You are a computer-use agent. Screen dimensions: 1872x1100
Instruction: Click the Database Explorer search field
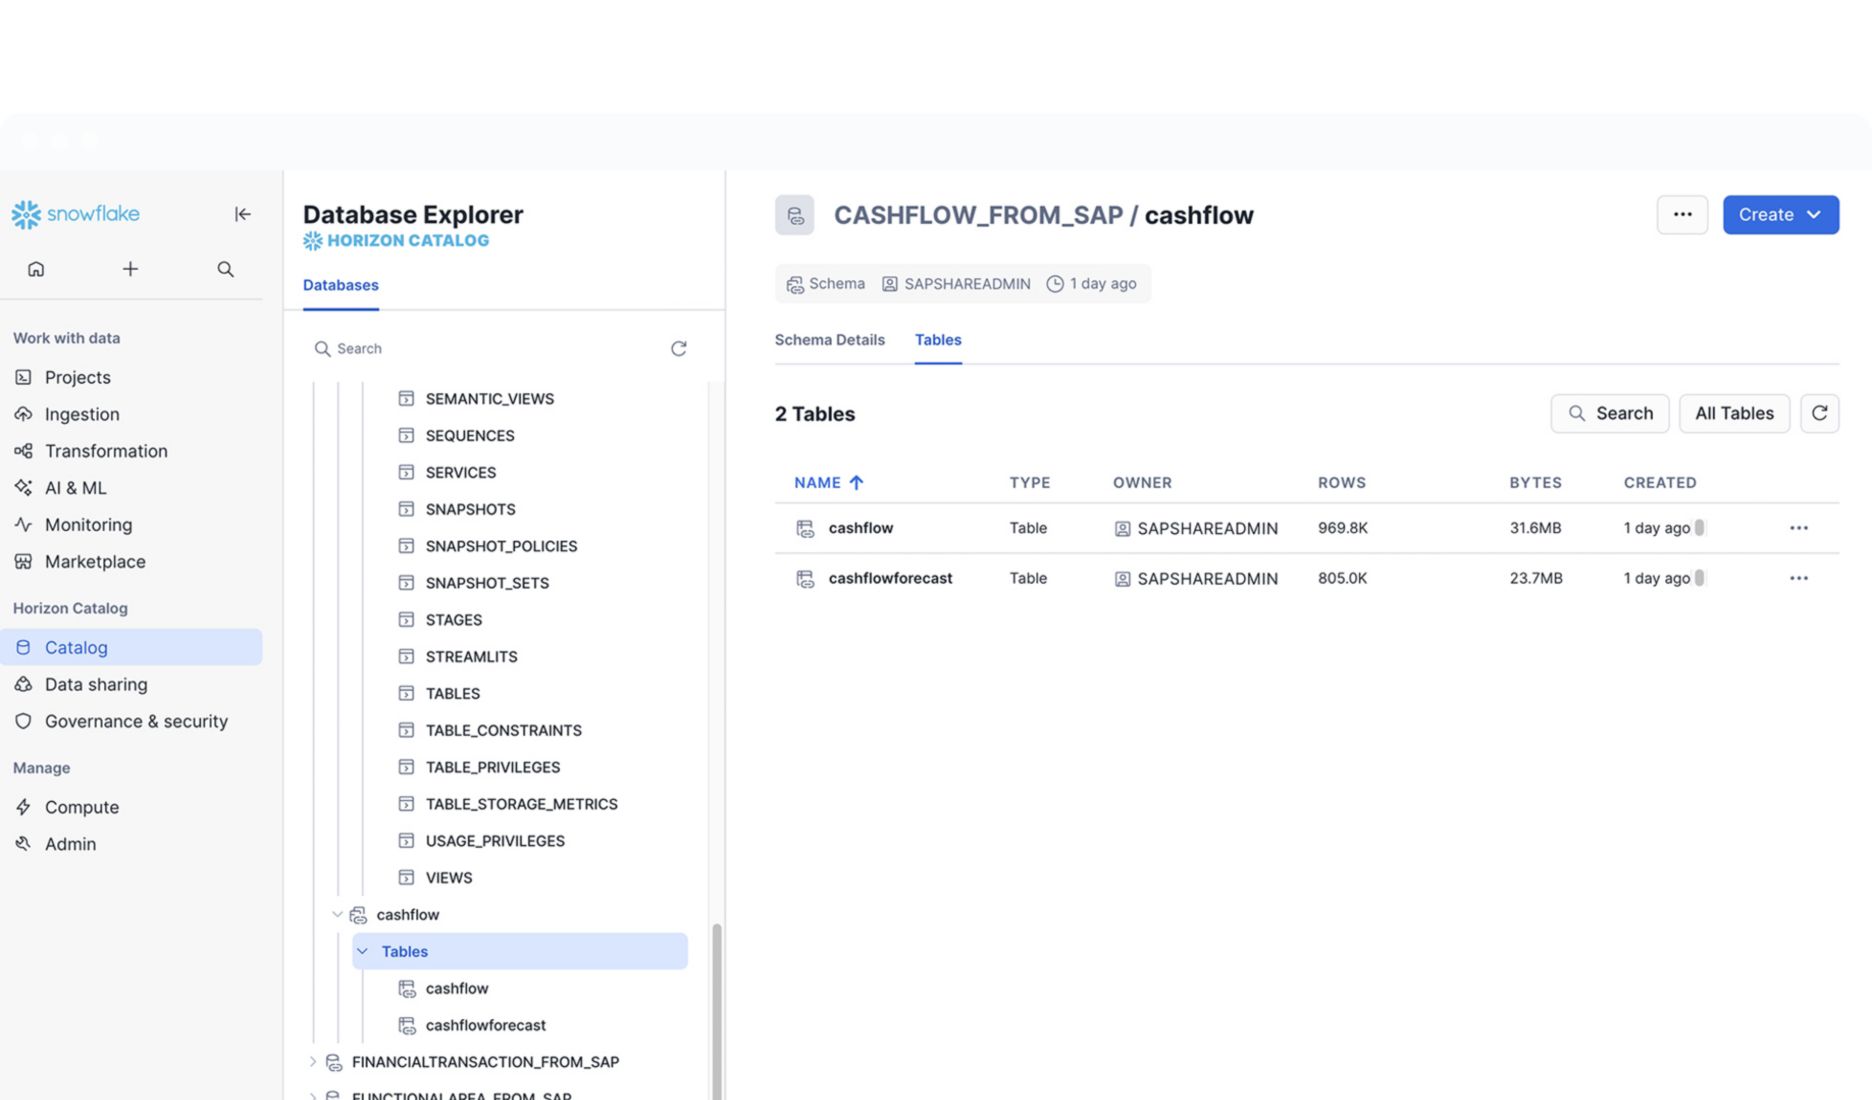point(490,348)
